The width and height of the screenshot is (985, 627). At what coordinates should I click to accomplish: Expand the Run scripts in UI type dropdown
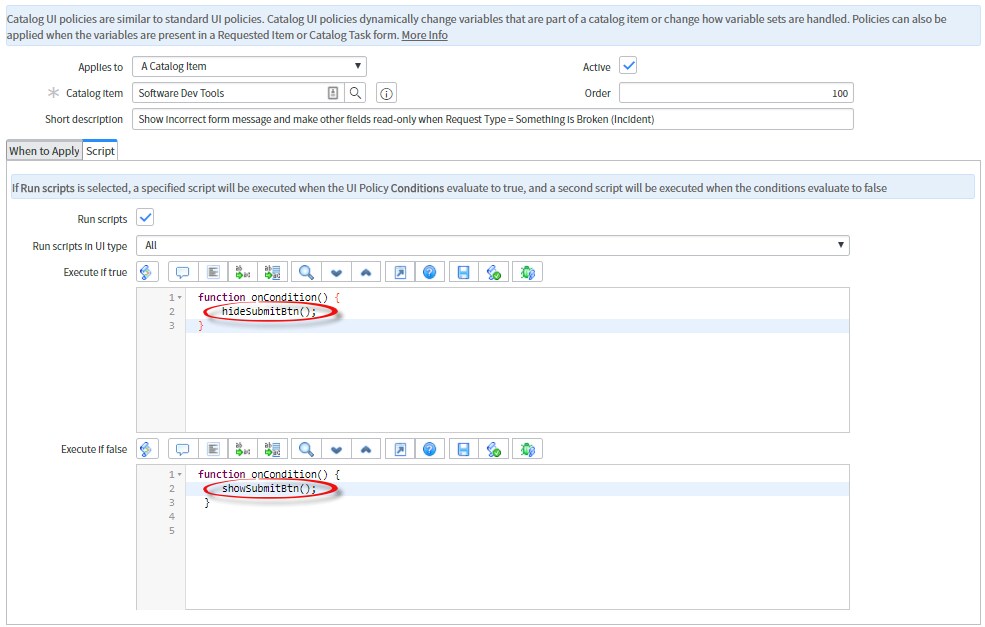coord(493,245)
